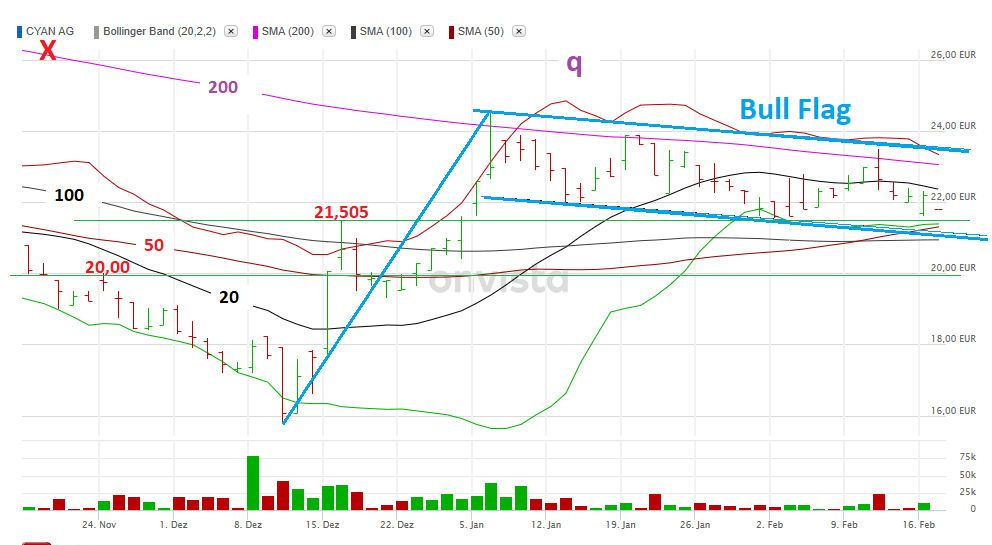Remove the SMA (50) indicator
This screenshot has height=545, width=992.
[519, 31]
